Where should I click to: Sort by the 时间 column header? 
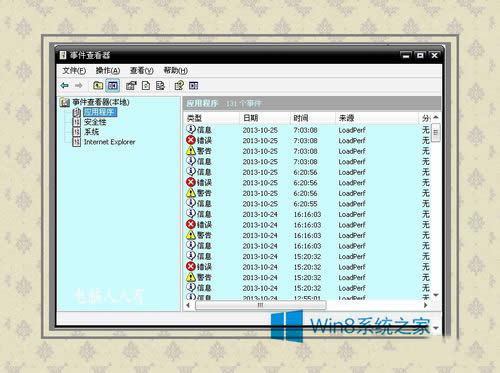(312, 118)
